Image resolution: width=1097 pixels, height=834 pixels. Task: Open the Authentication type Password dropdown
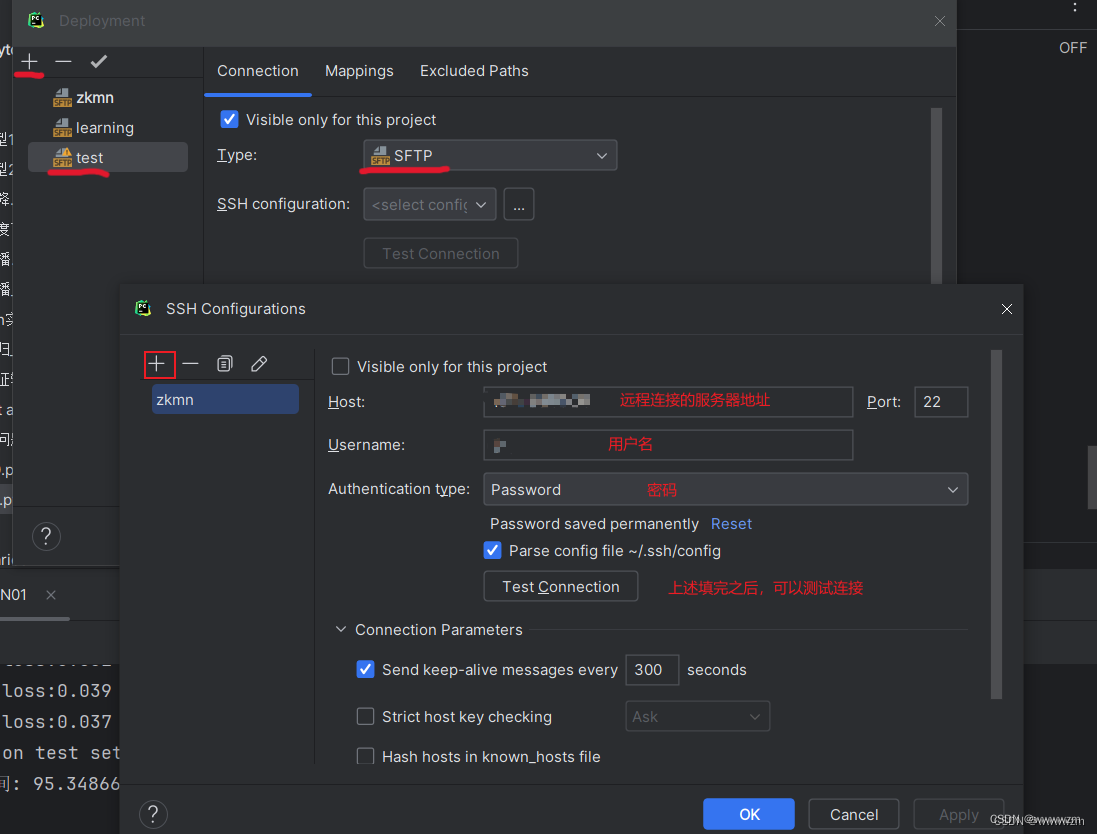coord(726,490)
